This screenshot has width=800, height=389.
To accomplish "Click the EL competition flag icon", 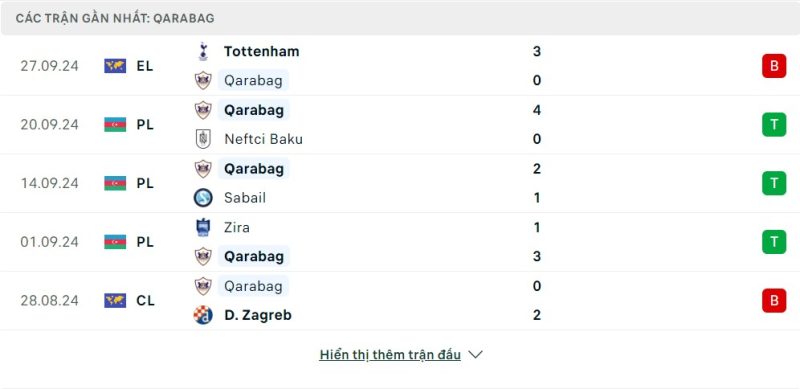I will (x=115, y=66).
